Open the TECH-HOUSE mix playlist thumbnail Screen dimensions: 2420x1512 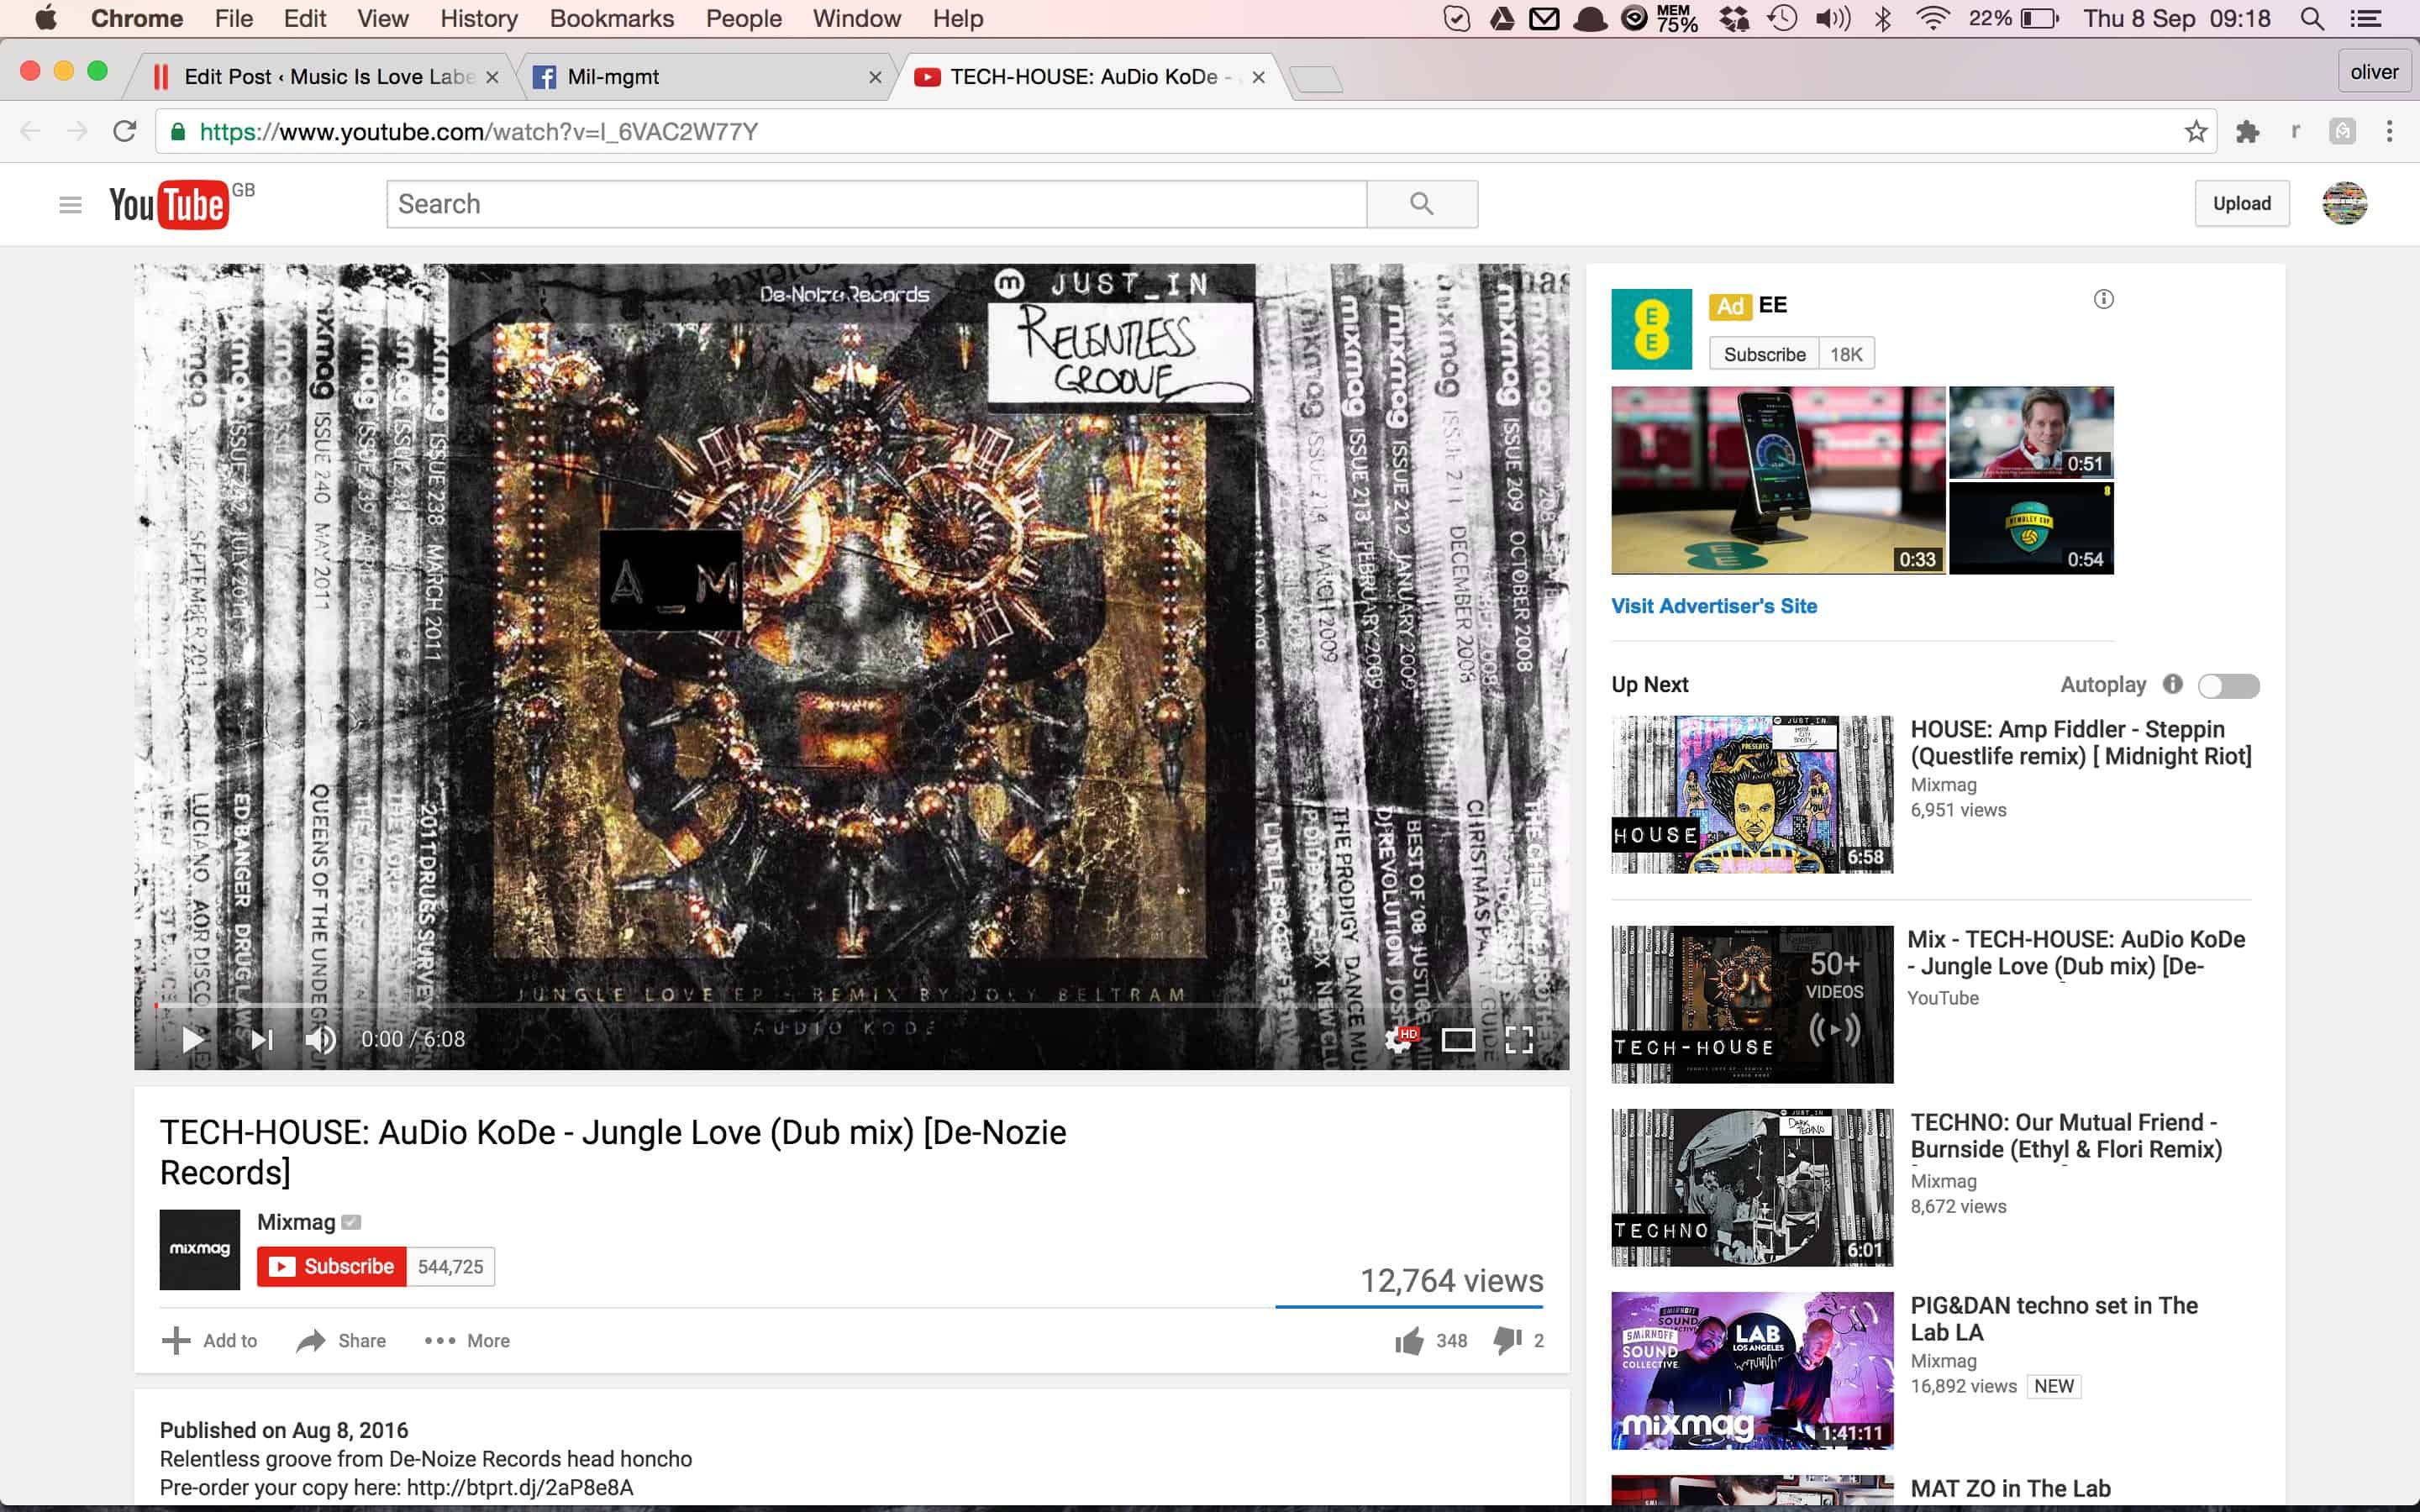point(1752,1004)
